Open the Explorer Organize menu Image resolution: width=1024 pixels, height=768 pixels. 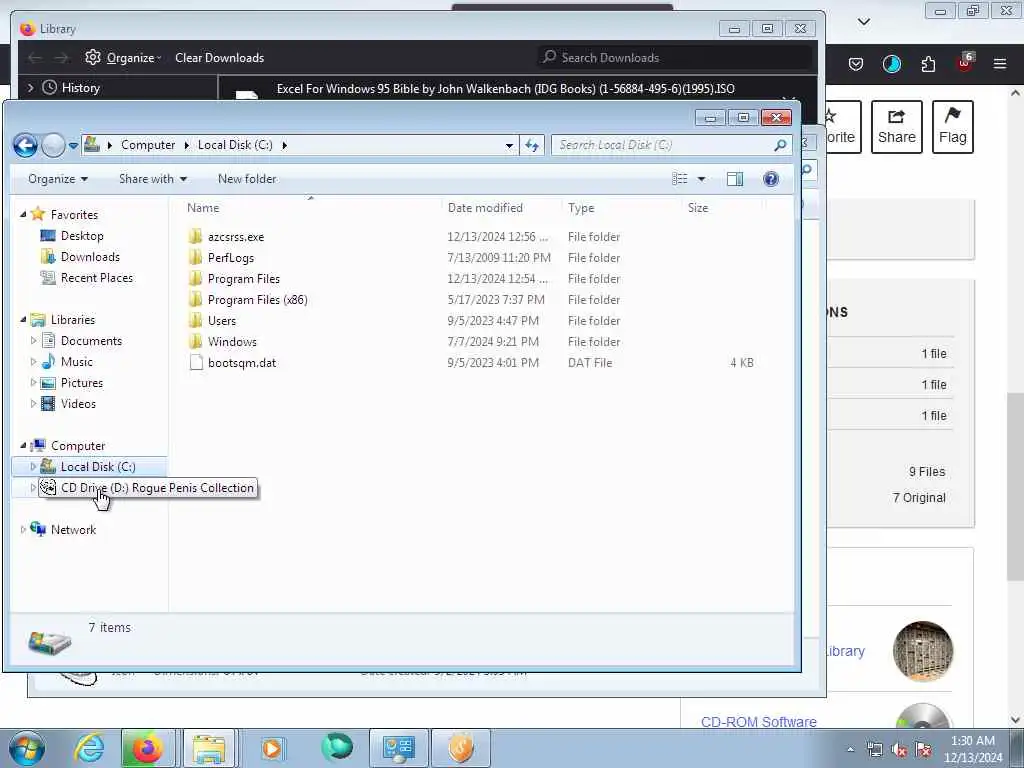click(x=57, y=179)
